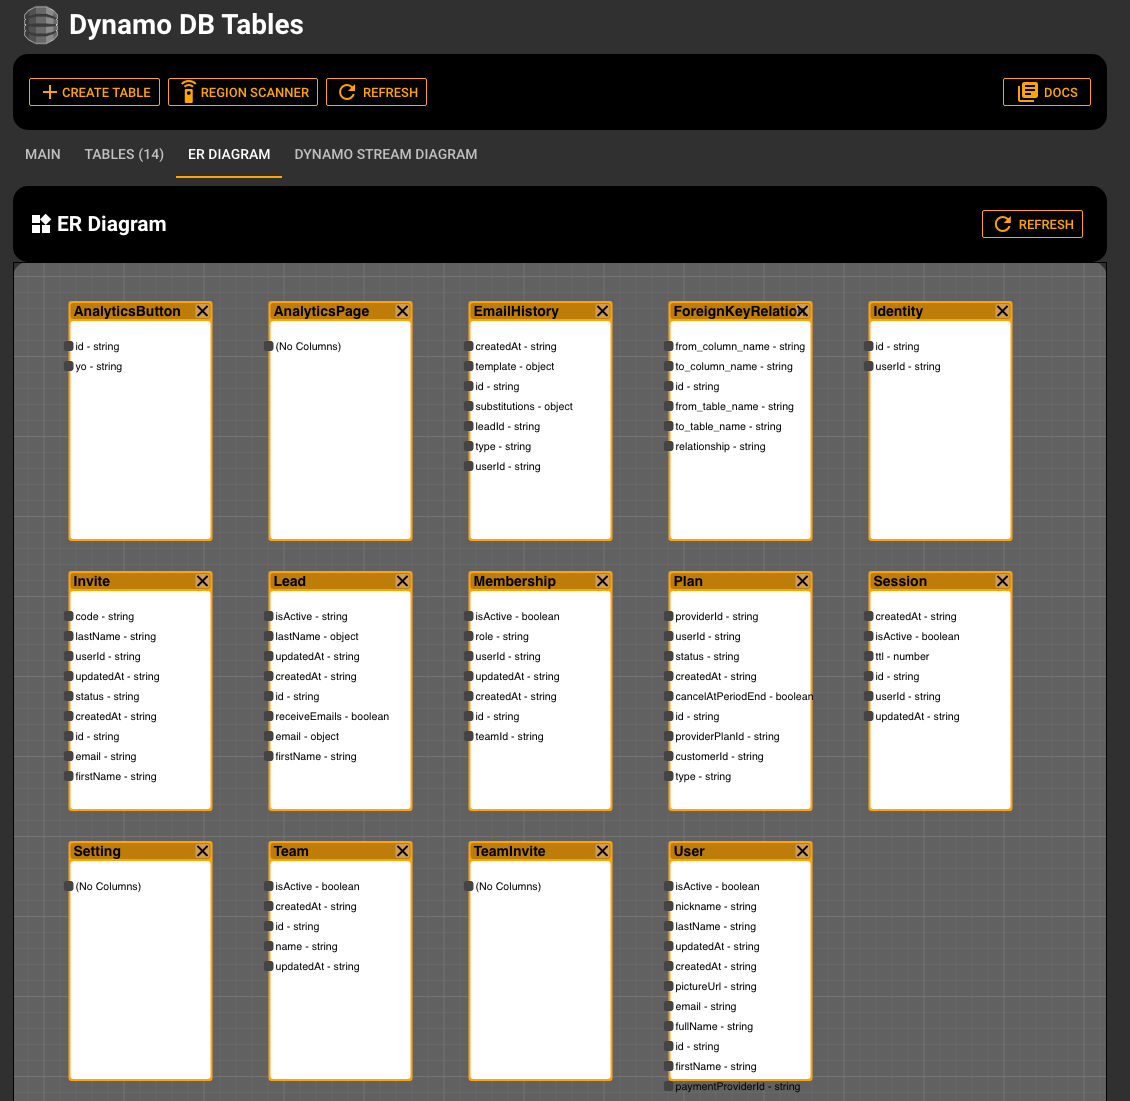The width and height of the screenshot is (1130, 1101).
Task: Close the Session table card
Action: (x=1002, y=581)
